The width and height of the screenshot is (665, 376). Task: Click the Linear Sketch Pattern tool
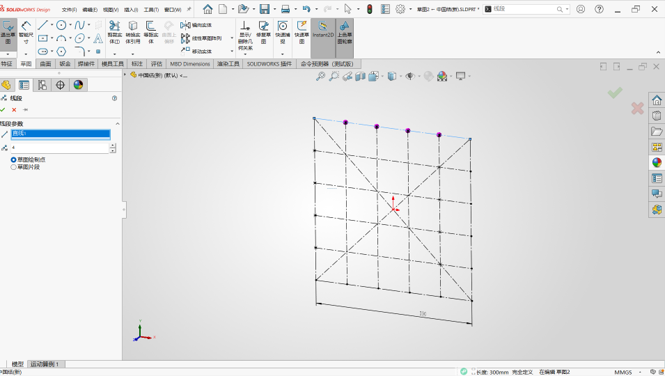[201, 38]
